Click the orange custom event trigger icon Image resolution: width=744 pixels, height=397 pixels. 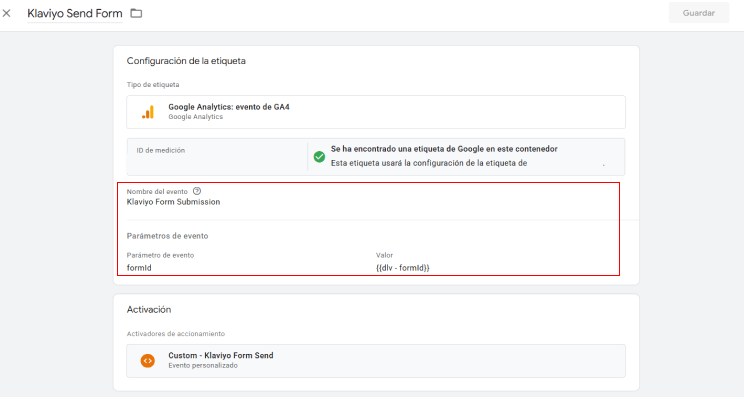click(148, 360)
